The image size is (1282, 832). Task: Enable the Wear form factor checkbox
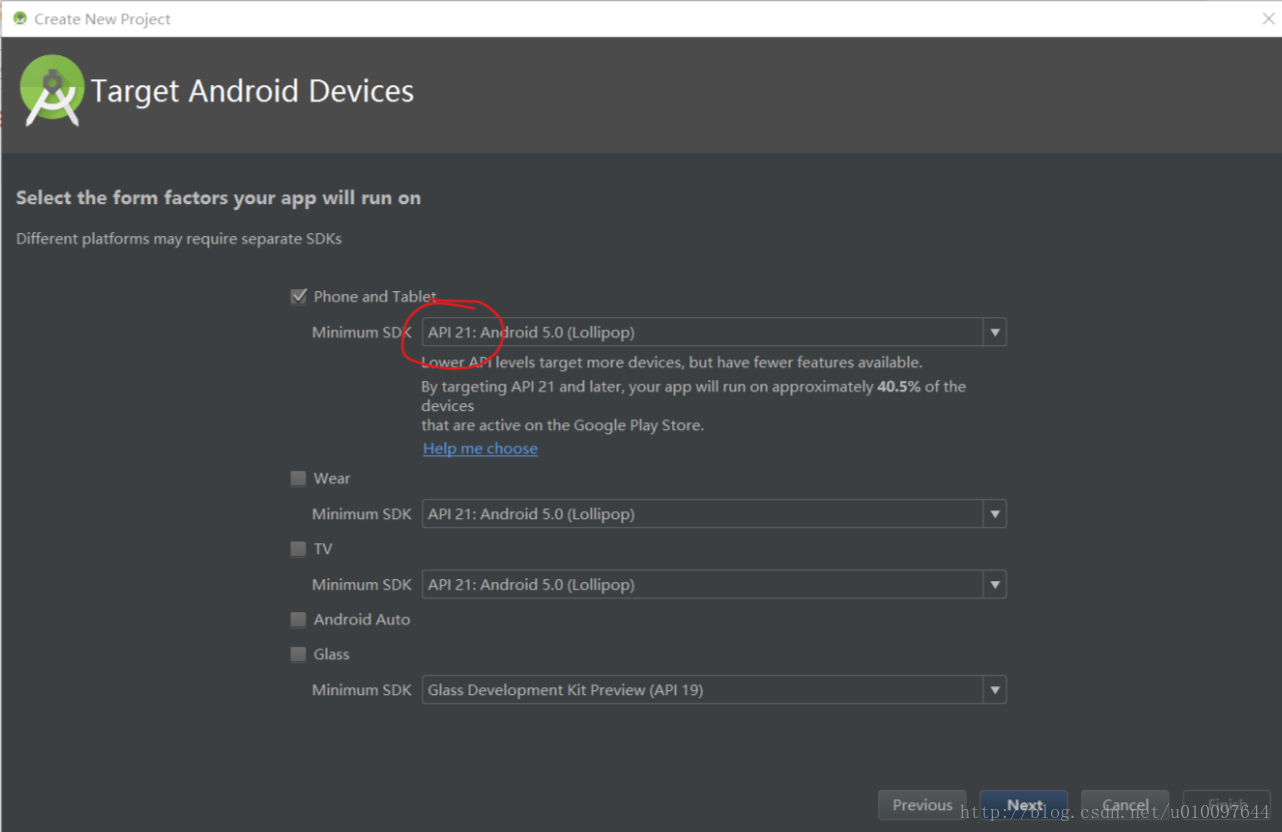click(x=298, y=478)
